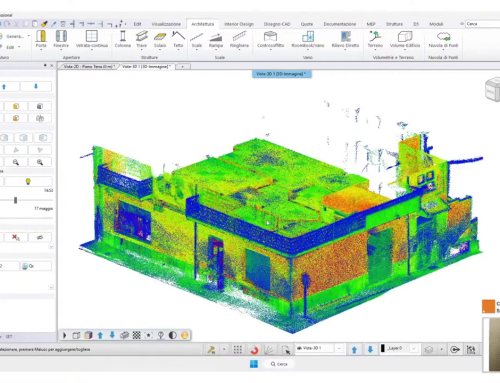Click the shaded cube icon in view toolbar
Viewport: 500px width, 383px height.
(88, 335)
